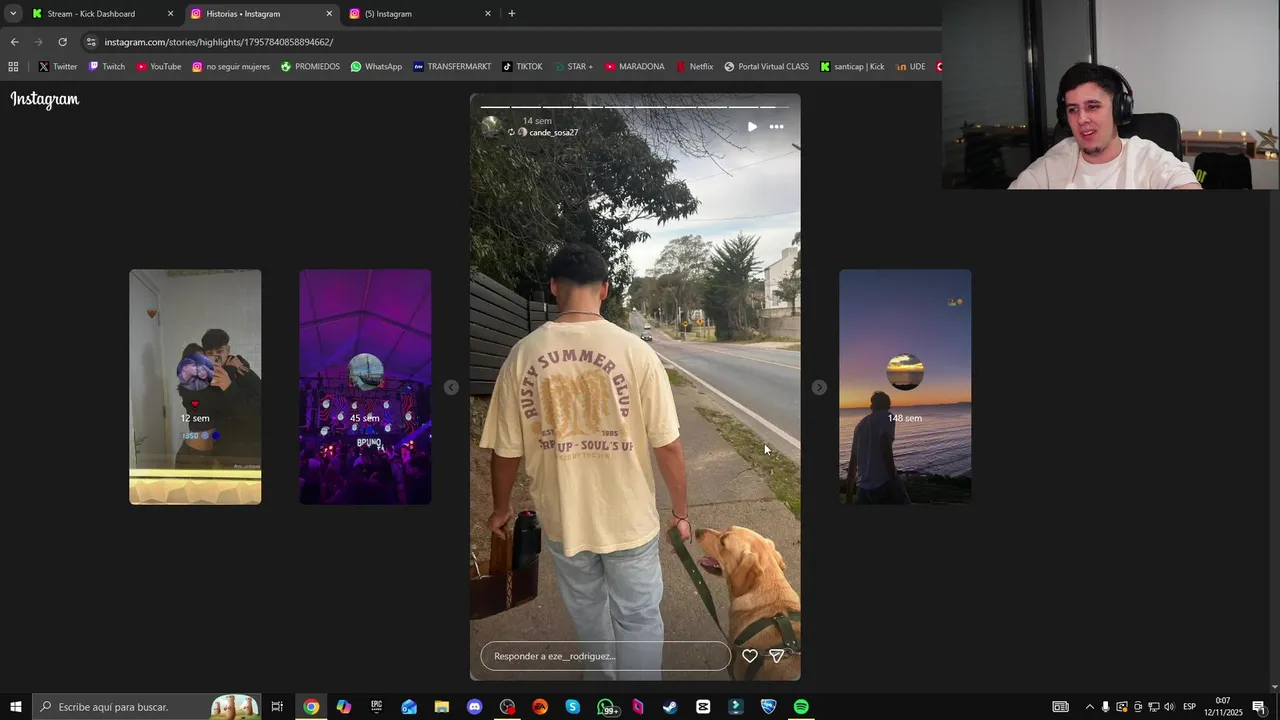
Task: Open Steam from the taskbar
Action: tap(670, 707)
